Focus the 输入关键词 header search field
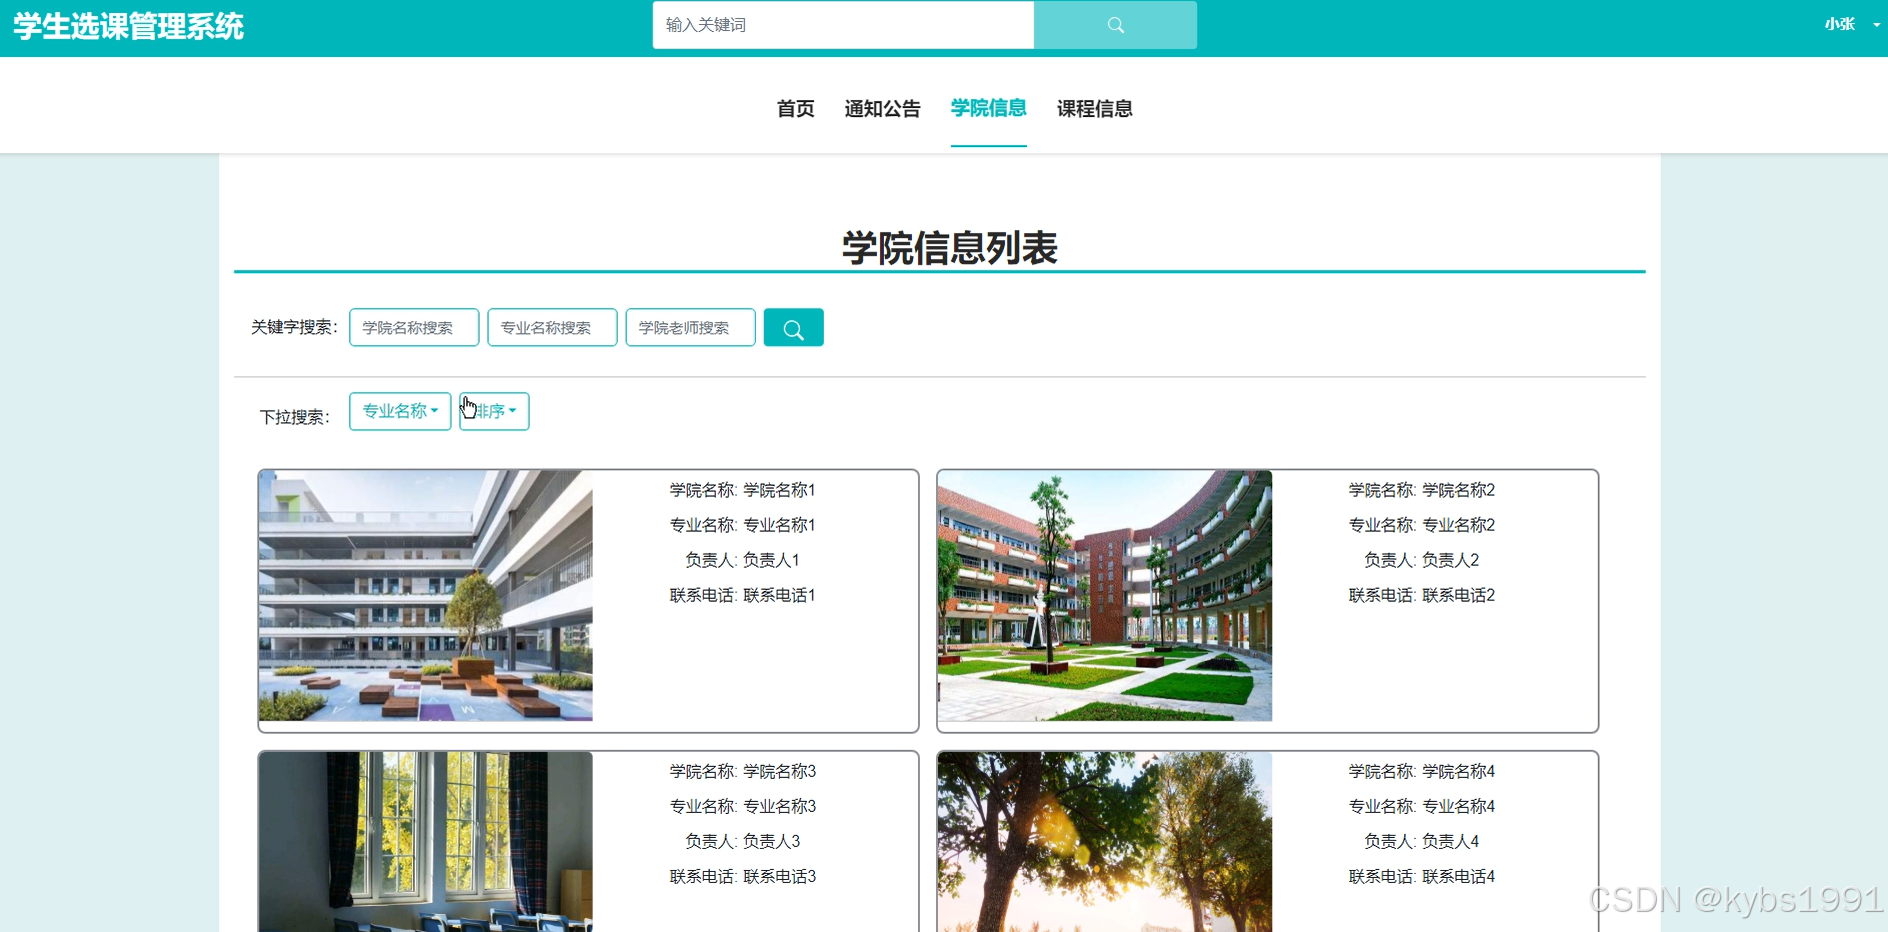The image size is (1888, 932). (843, 25)
